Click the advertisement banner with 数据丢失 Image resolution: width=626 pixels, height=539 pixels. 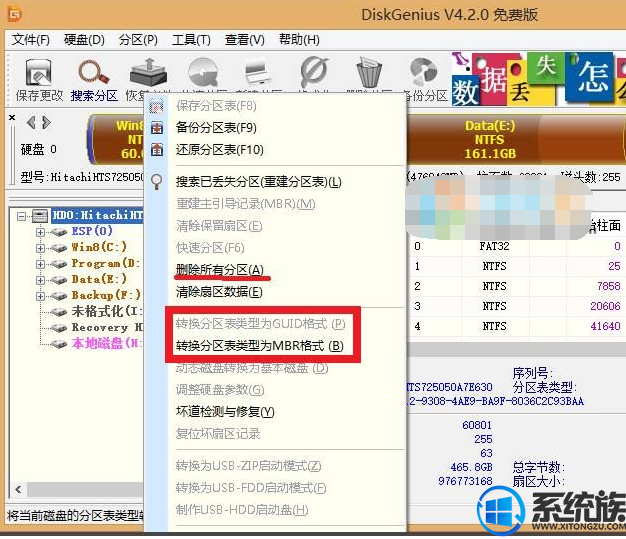point(538,79)
